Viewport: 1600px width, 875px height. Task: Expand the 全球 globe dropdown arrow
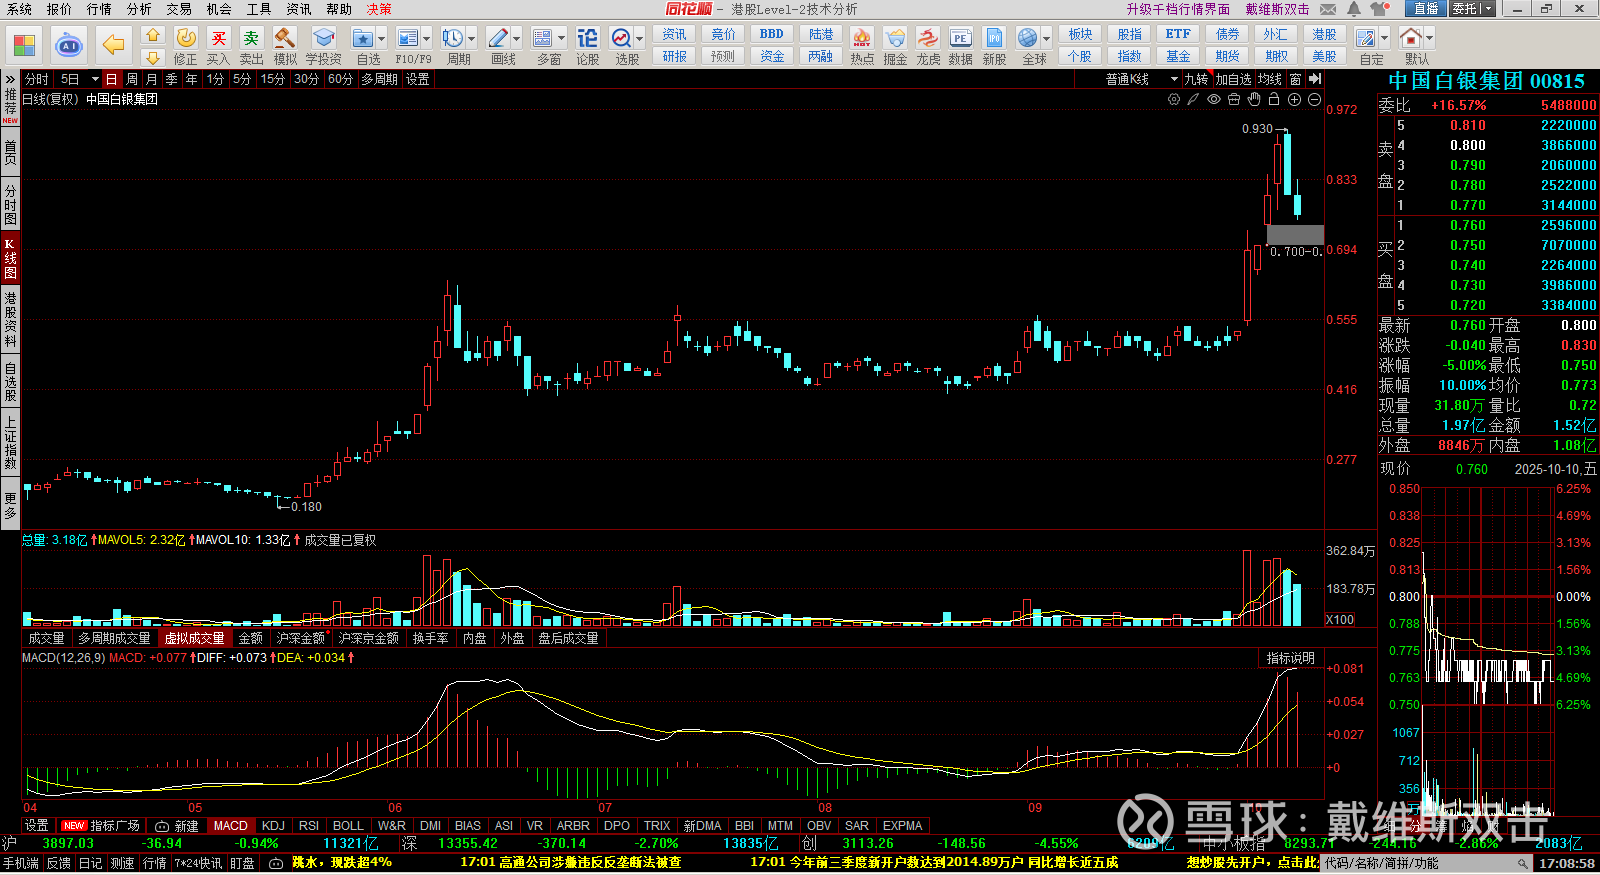pos(1047,39)
